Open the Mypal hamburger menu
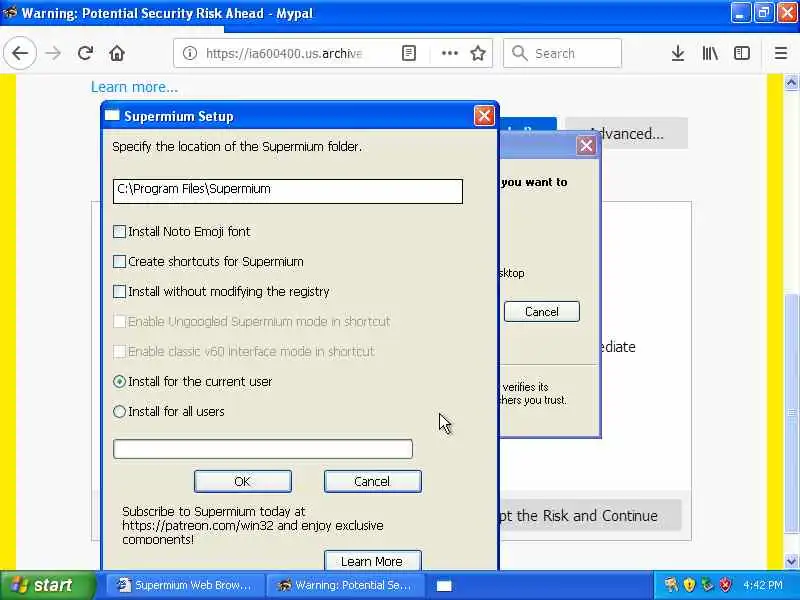This screenshot has width=800, height=600. tap(781, 53)
